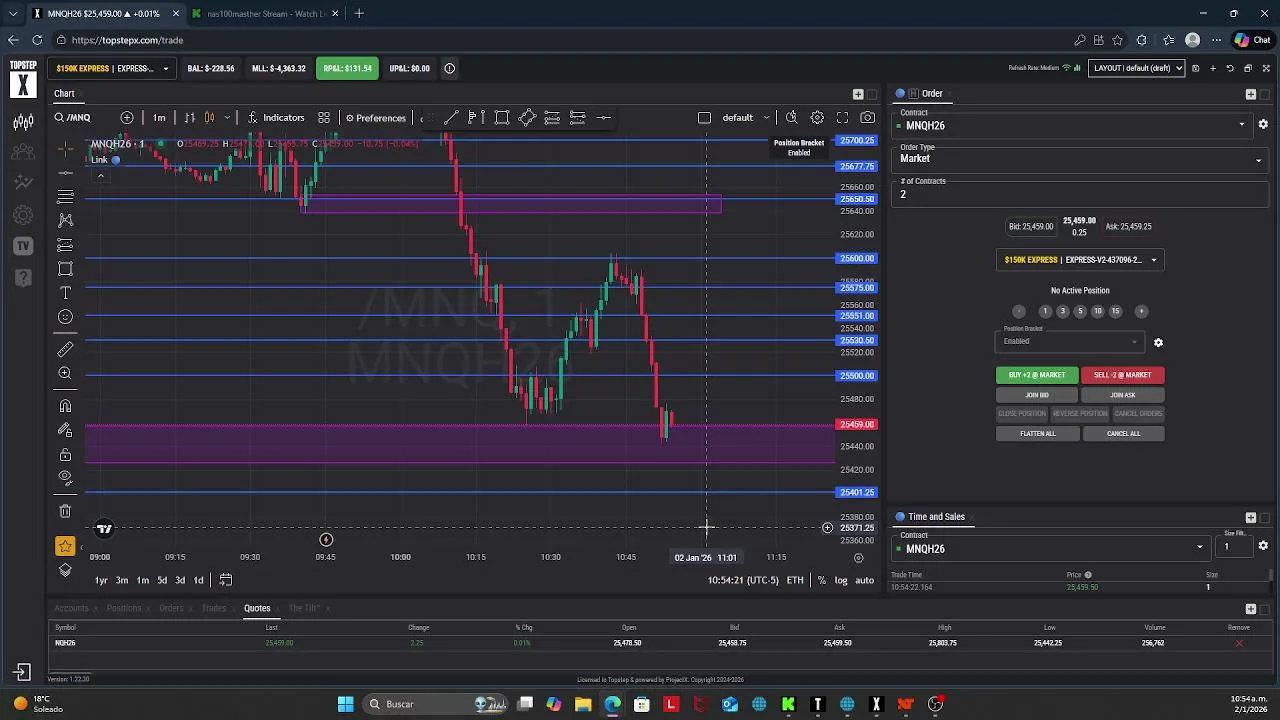The width and height of the screenshot is (1280, 720).
Task: Open the Orders tab in bottom panel
Action: 171,608
